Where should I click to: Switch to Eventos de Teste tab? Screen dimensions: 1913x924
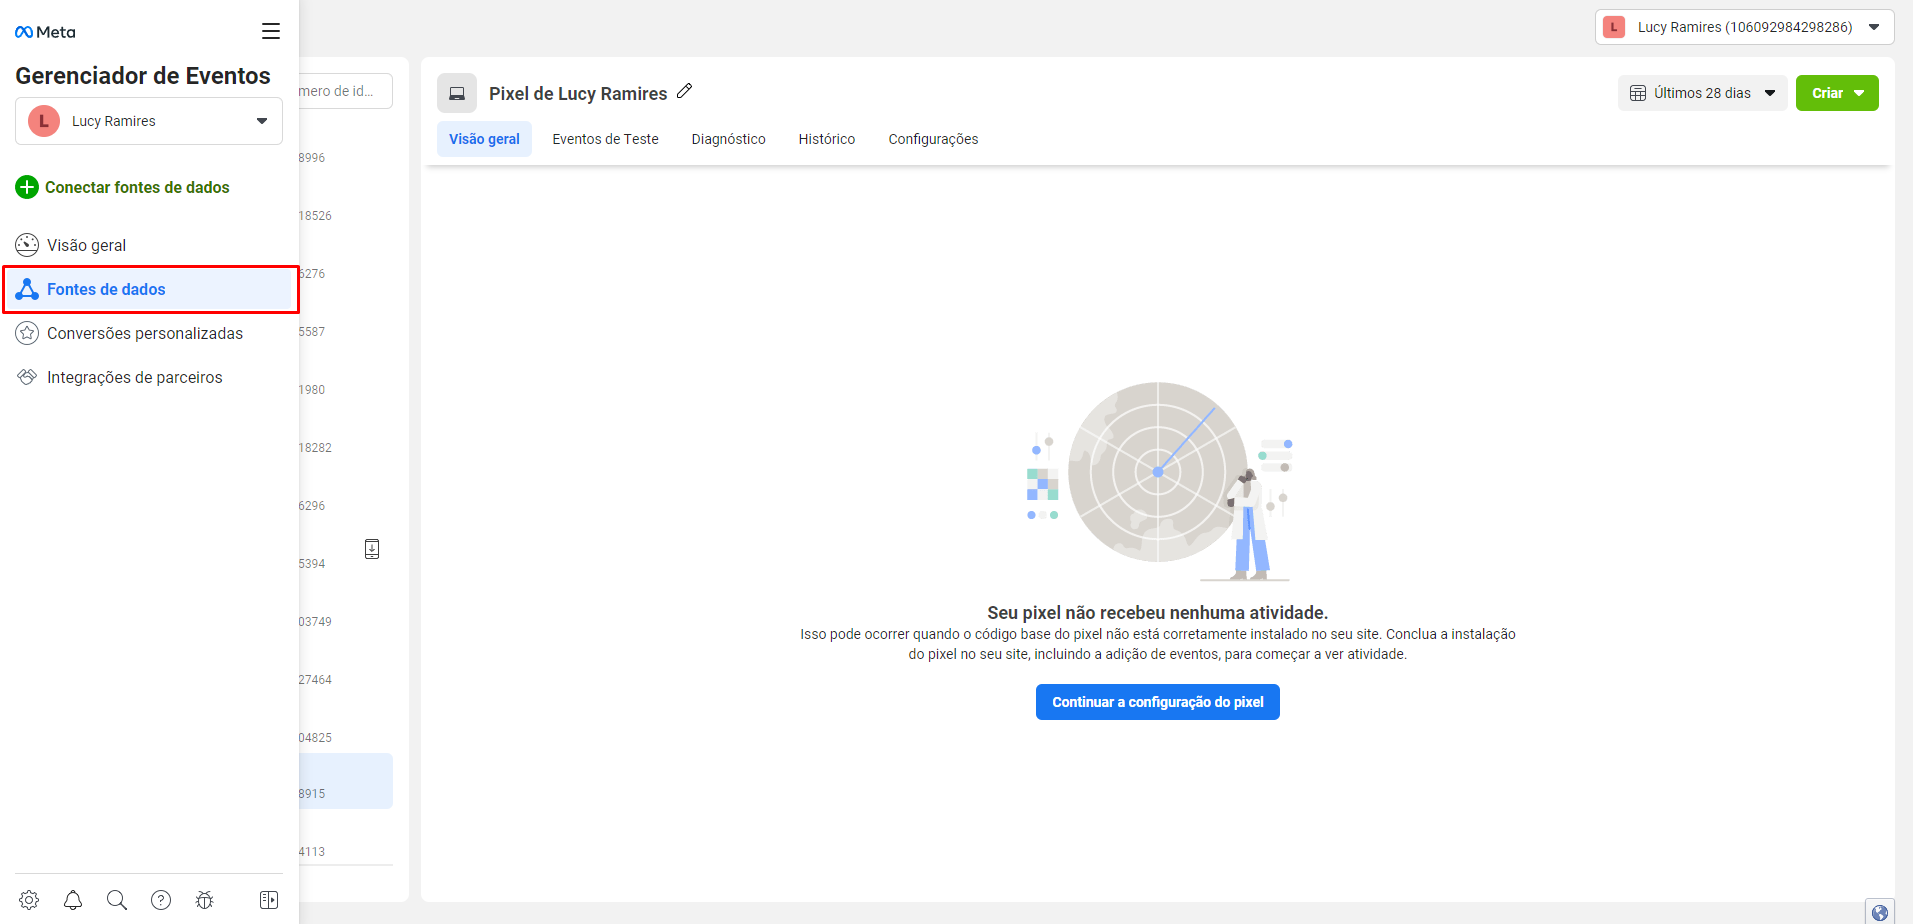[605, 139]
